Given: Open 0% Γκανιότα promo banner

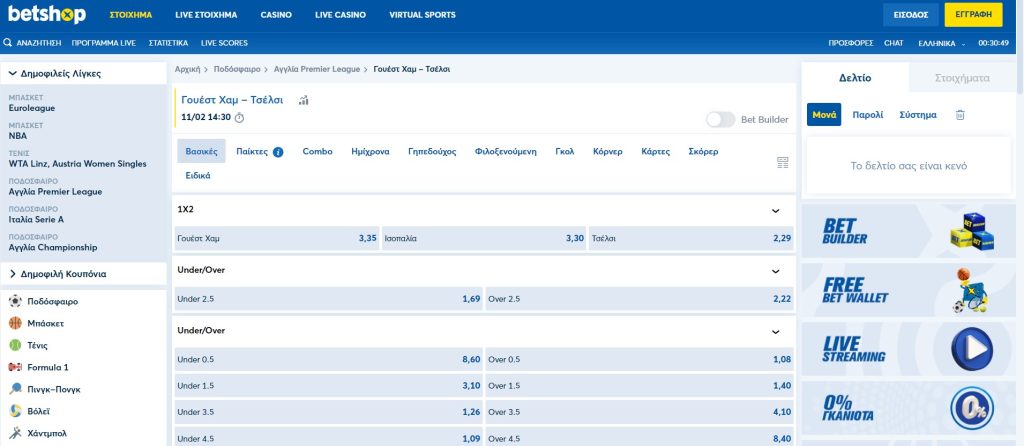Looking at the screenshot, I should [x=908, y=408].
